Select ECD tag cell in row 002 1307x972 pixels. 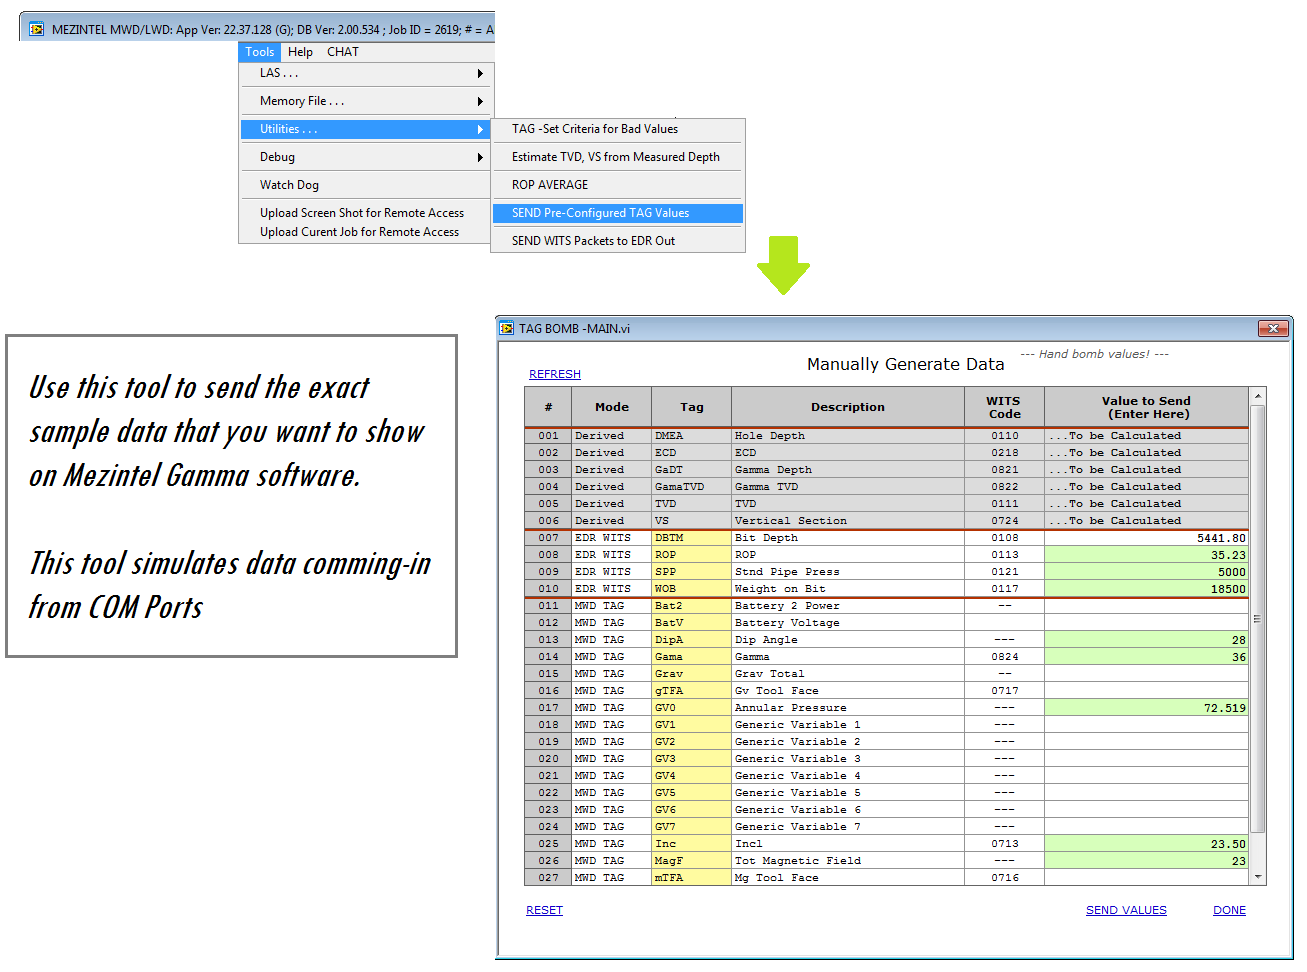pyautogui.click(x=691, y=453)
